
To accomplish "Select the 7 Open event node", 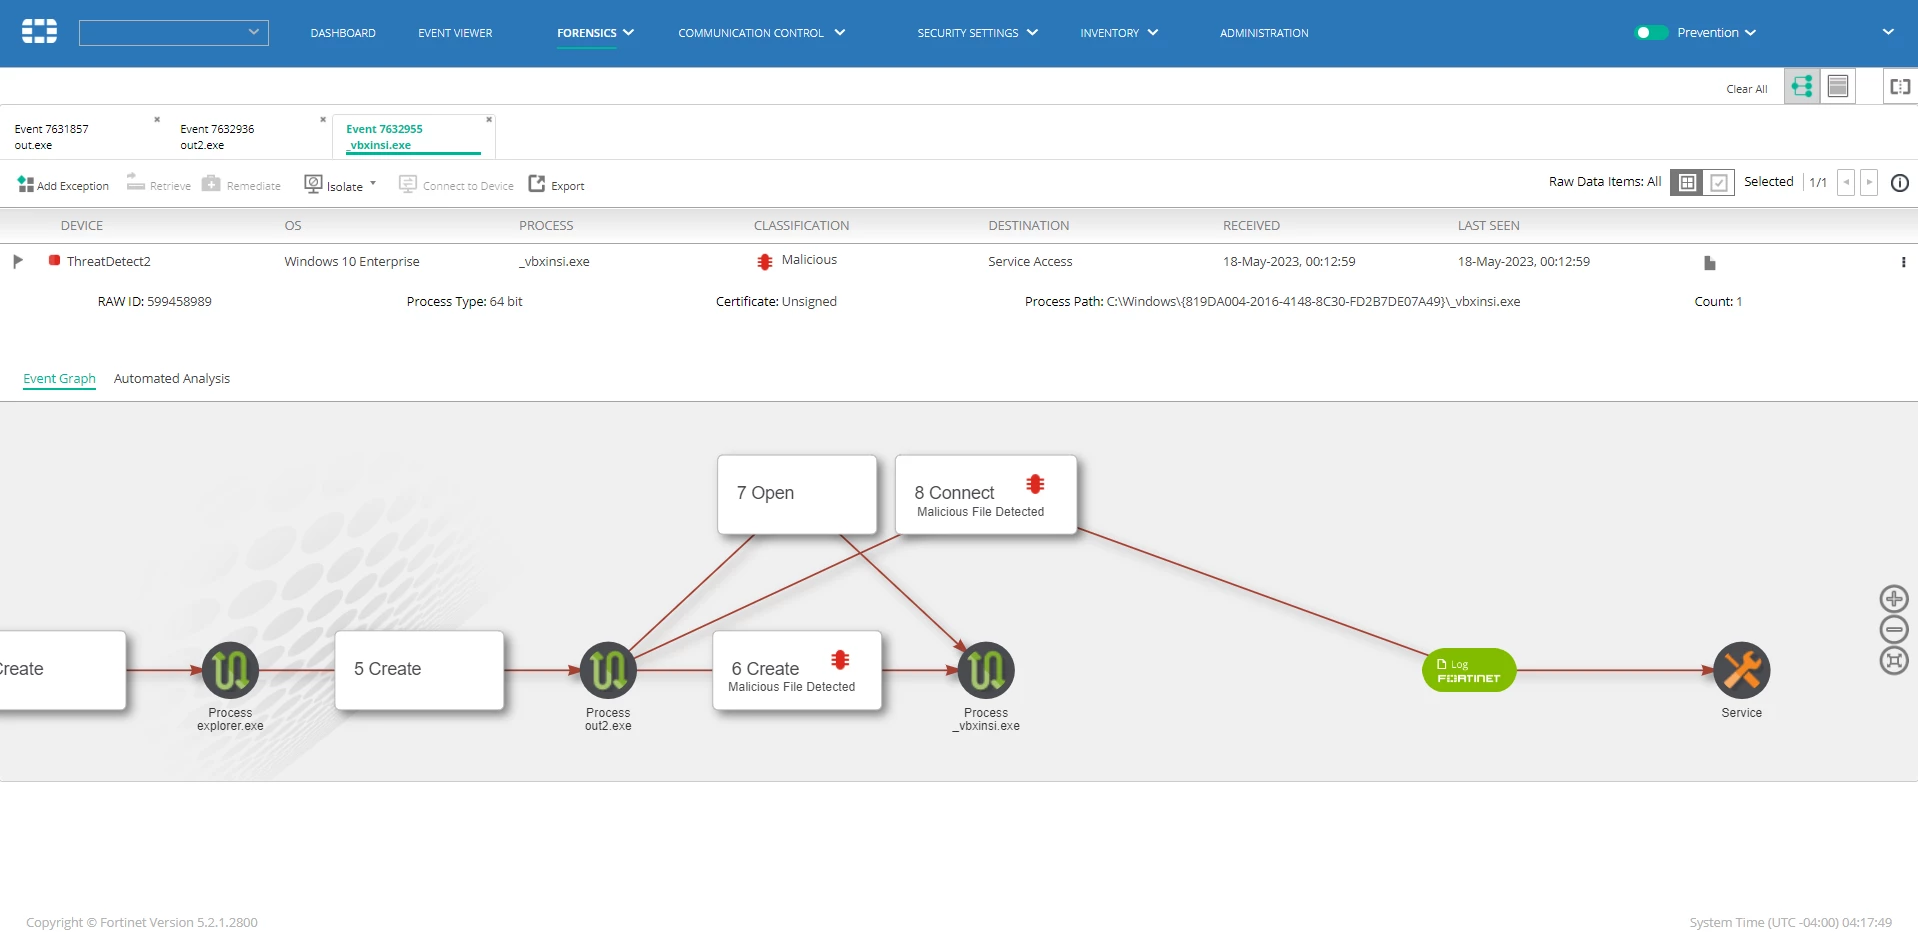I will point(797,494).
